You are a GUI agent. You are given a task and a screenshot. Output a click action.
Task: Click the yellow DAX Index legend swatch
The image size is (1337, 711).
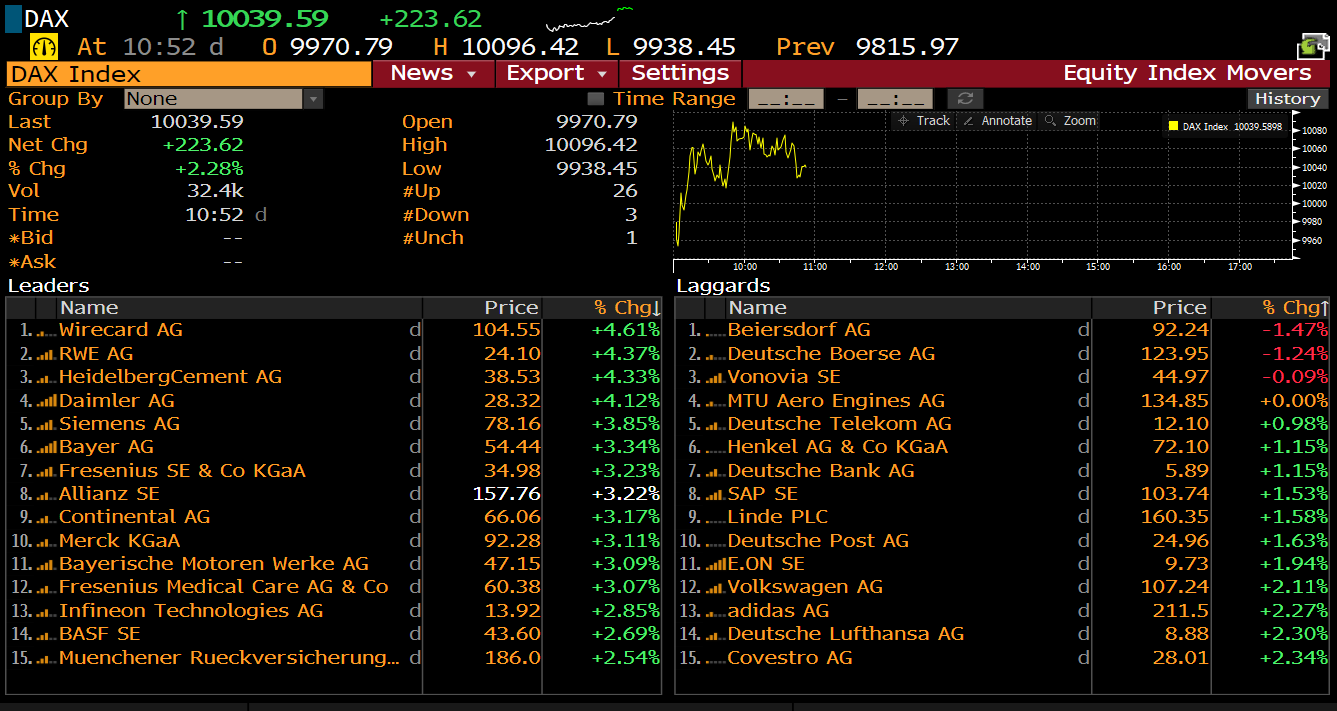coord(1174,127)
